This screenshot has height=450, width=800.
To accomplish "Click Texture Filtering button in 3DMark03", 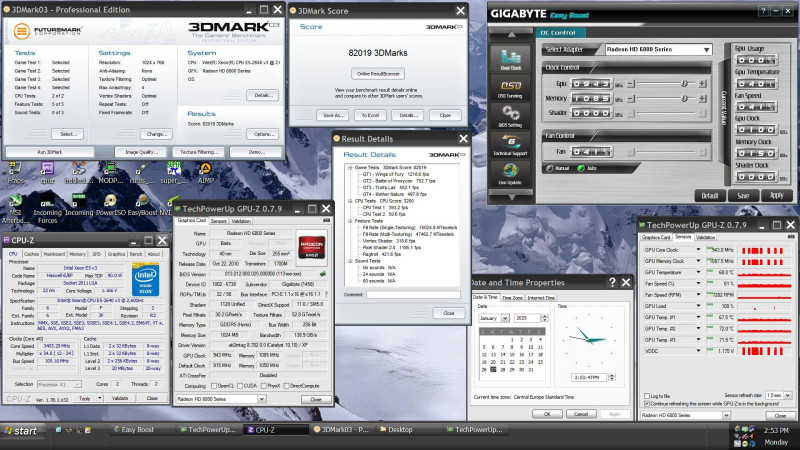I will pos(198,152).
